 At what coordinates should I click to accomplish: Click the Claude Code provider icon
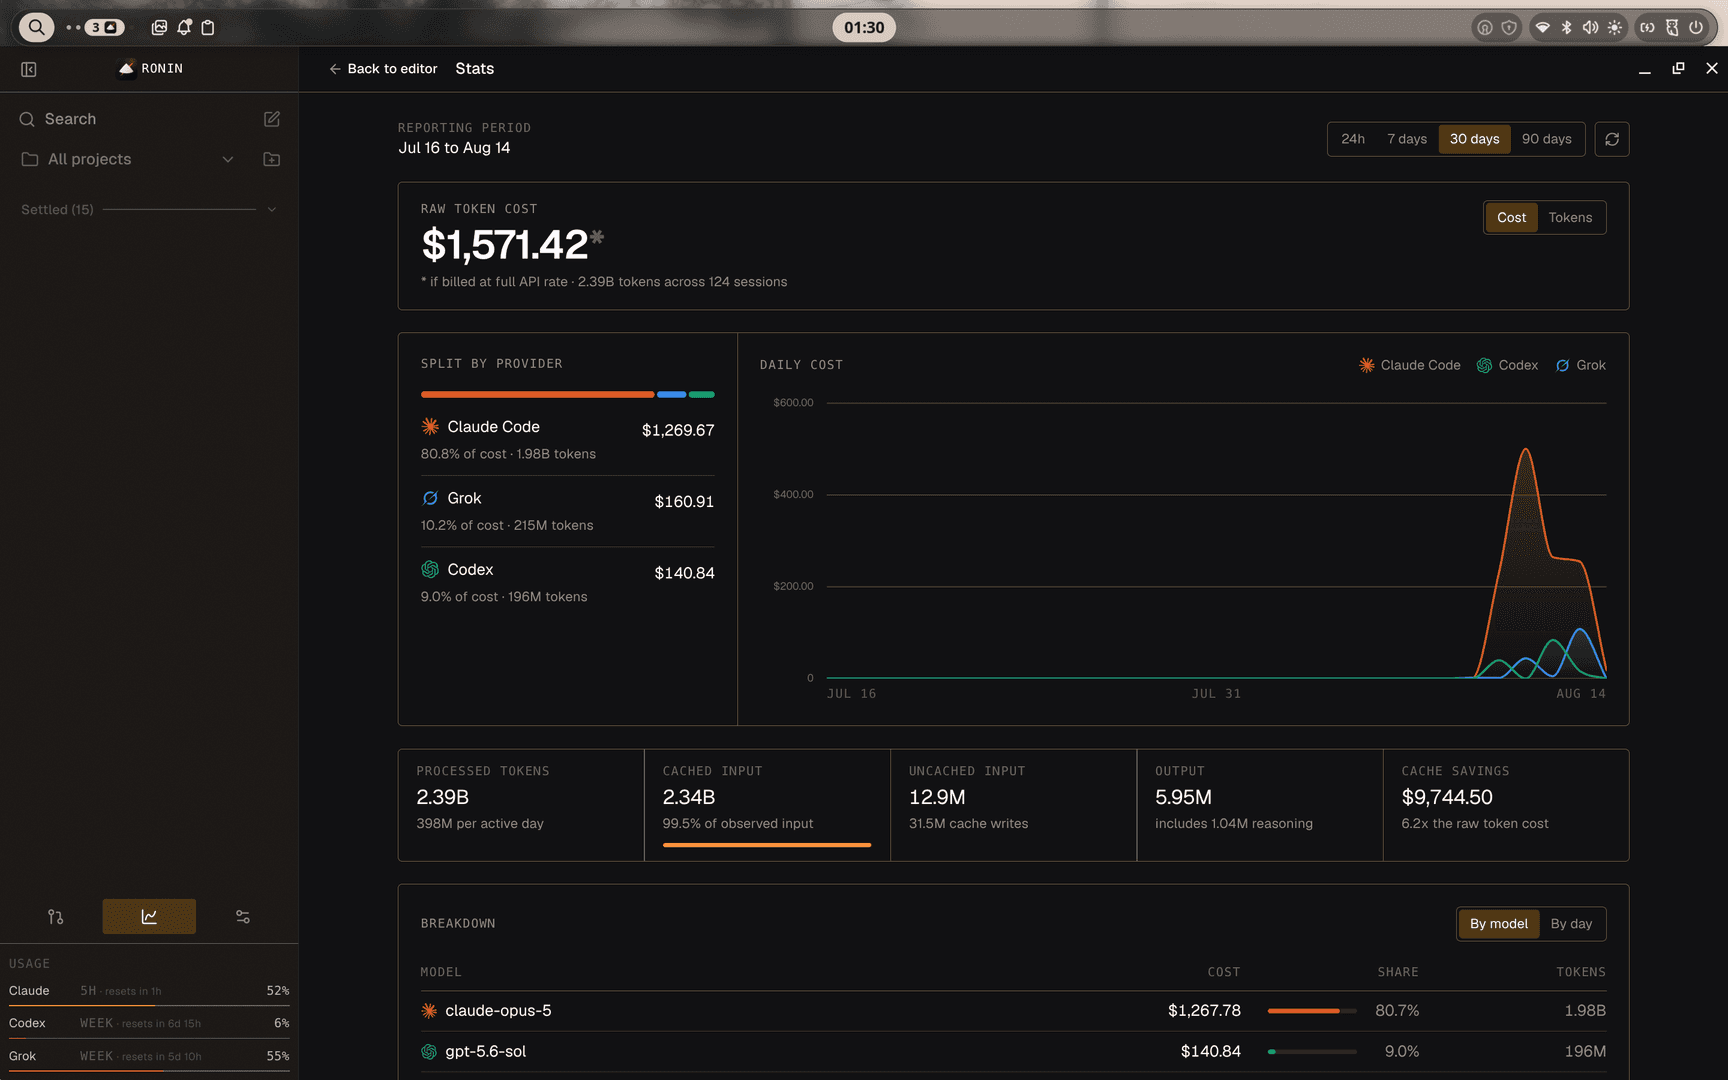pyautogui.click(x=430, y=427)
